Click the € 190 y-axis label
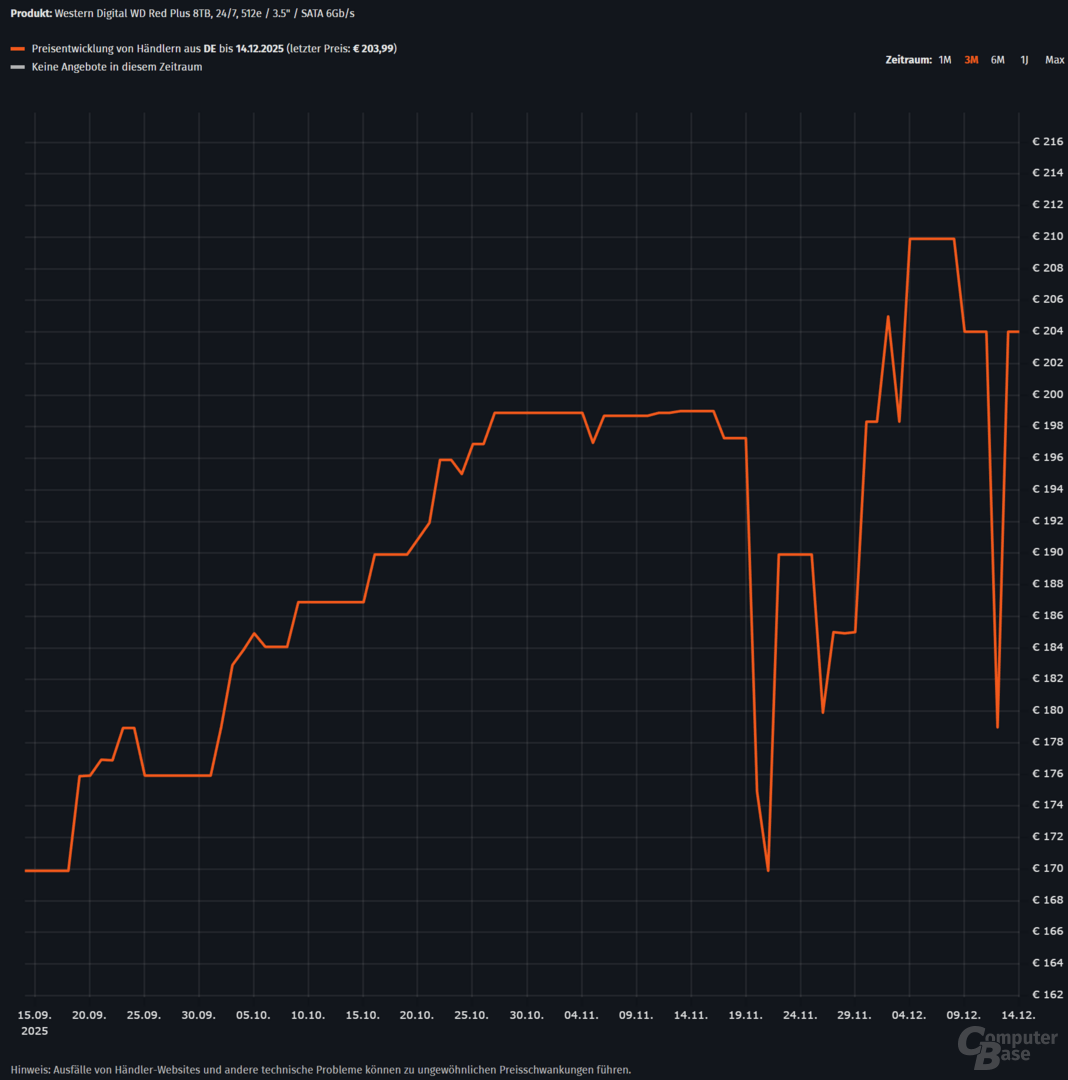The height and width of the screenshot is (1080, 1068). 1047,553
